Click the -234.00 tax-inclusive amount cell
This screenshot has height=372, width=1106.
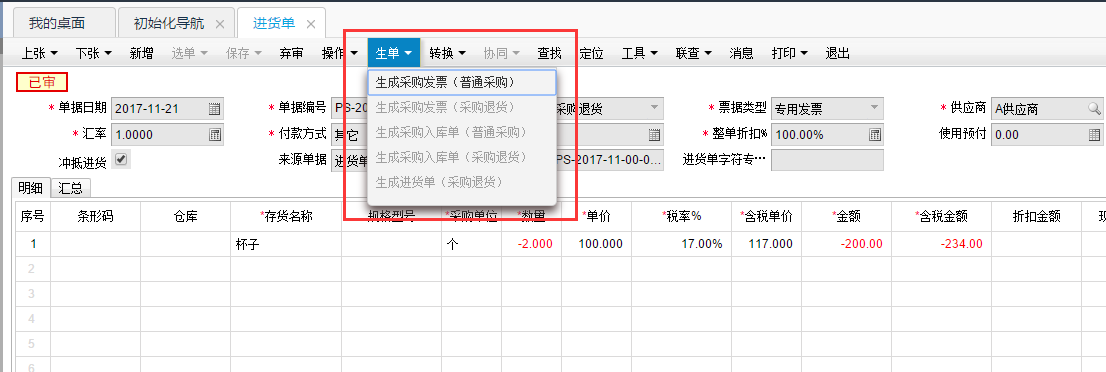(942, 244)
